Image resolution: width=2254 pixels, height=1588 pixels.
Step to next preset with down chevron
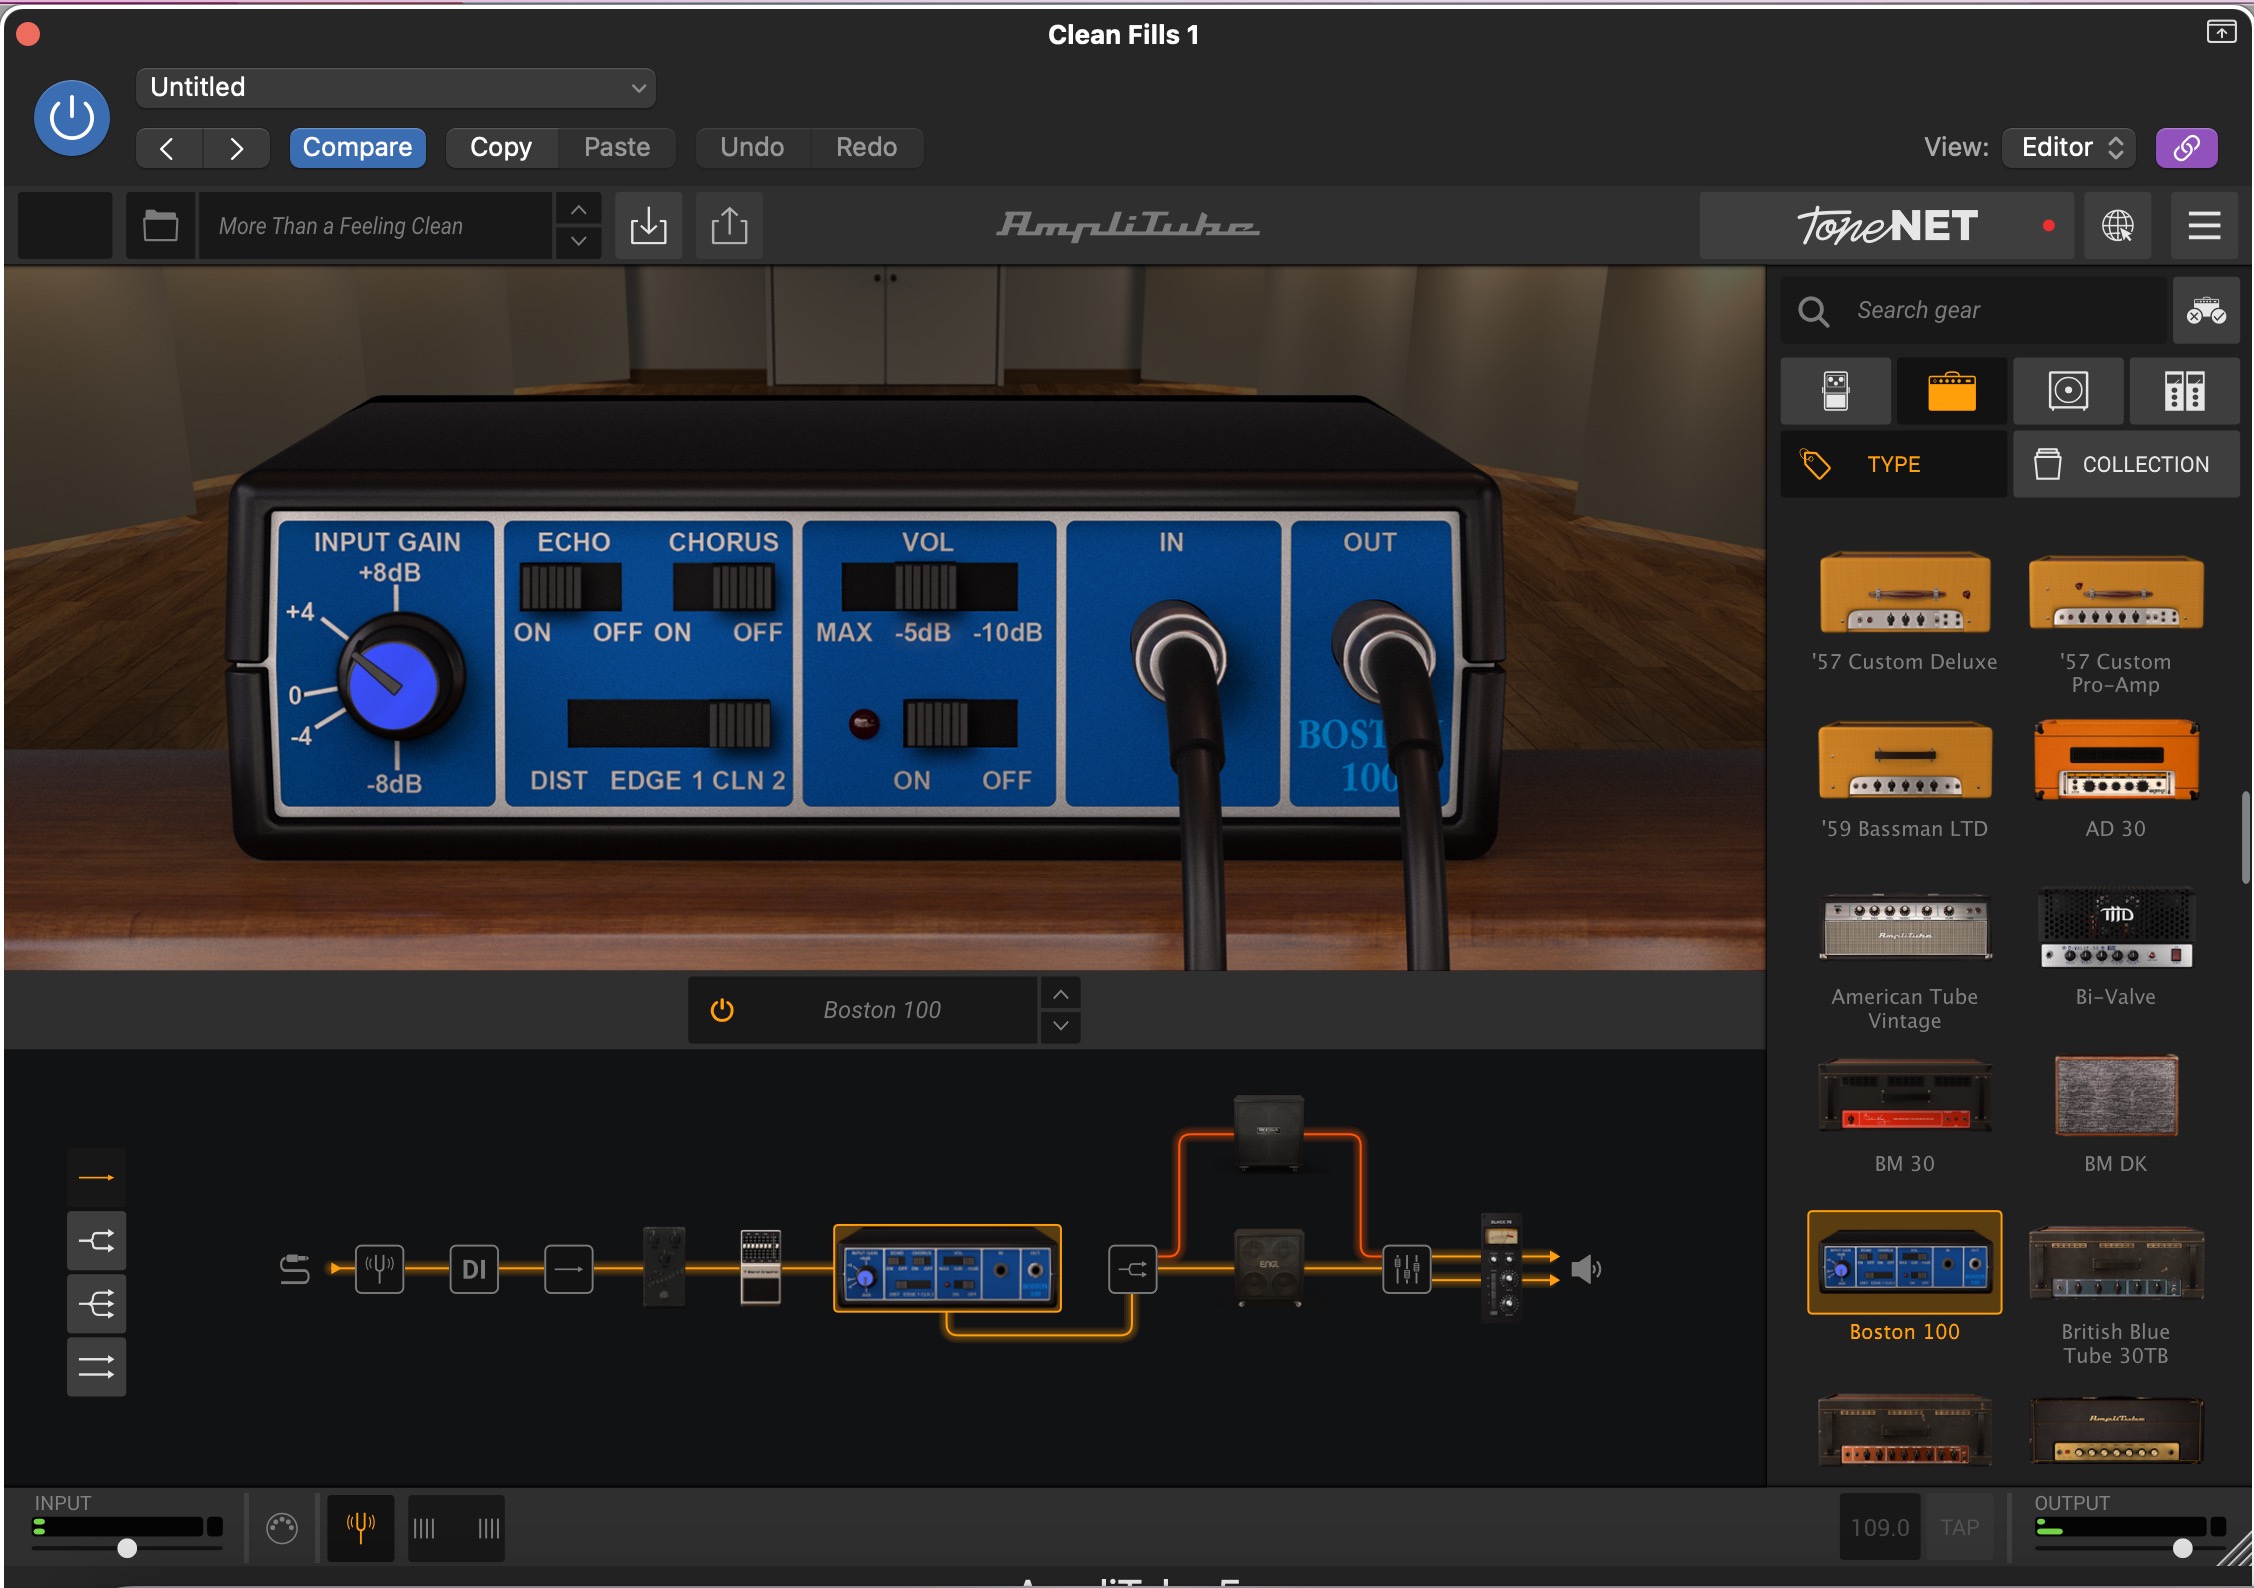coord(578,241)
